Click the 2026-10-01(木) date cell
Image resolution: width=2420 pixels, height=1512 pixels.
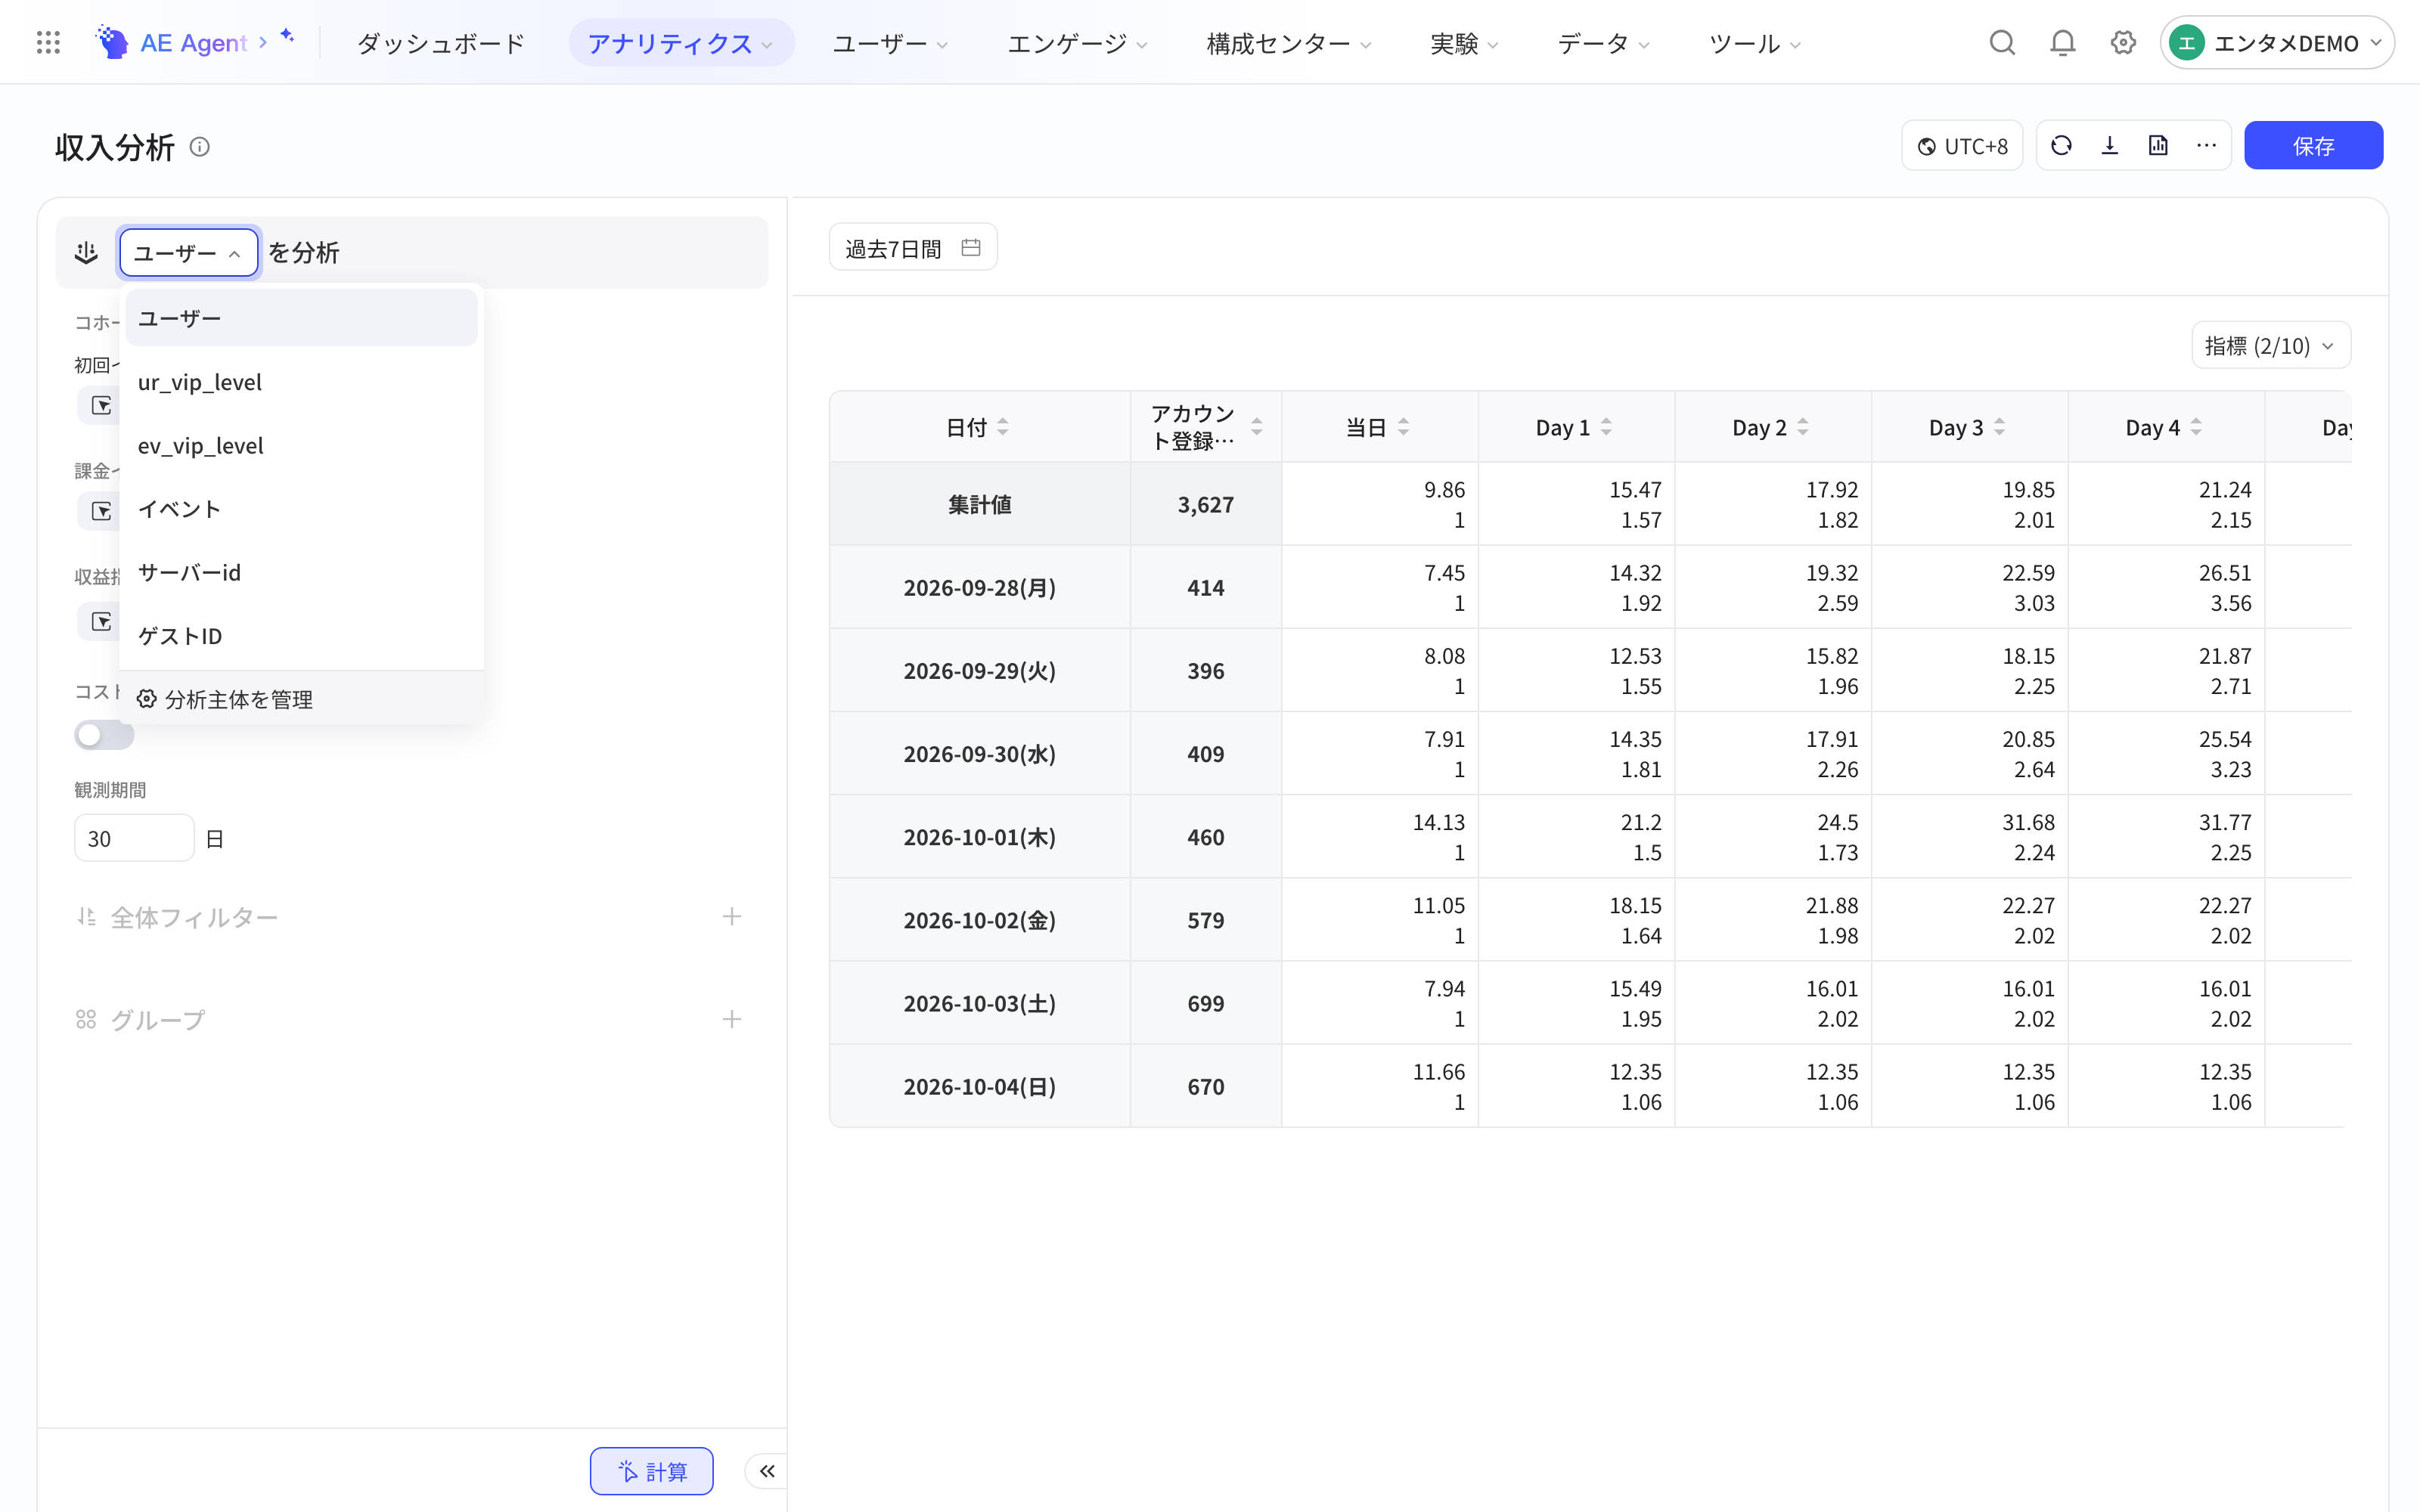(x=979, y=837)
